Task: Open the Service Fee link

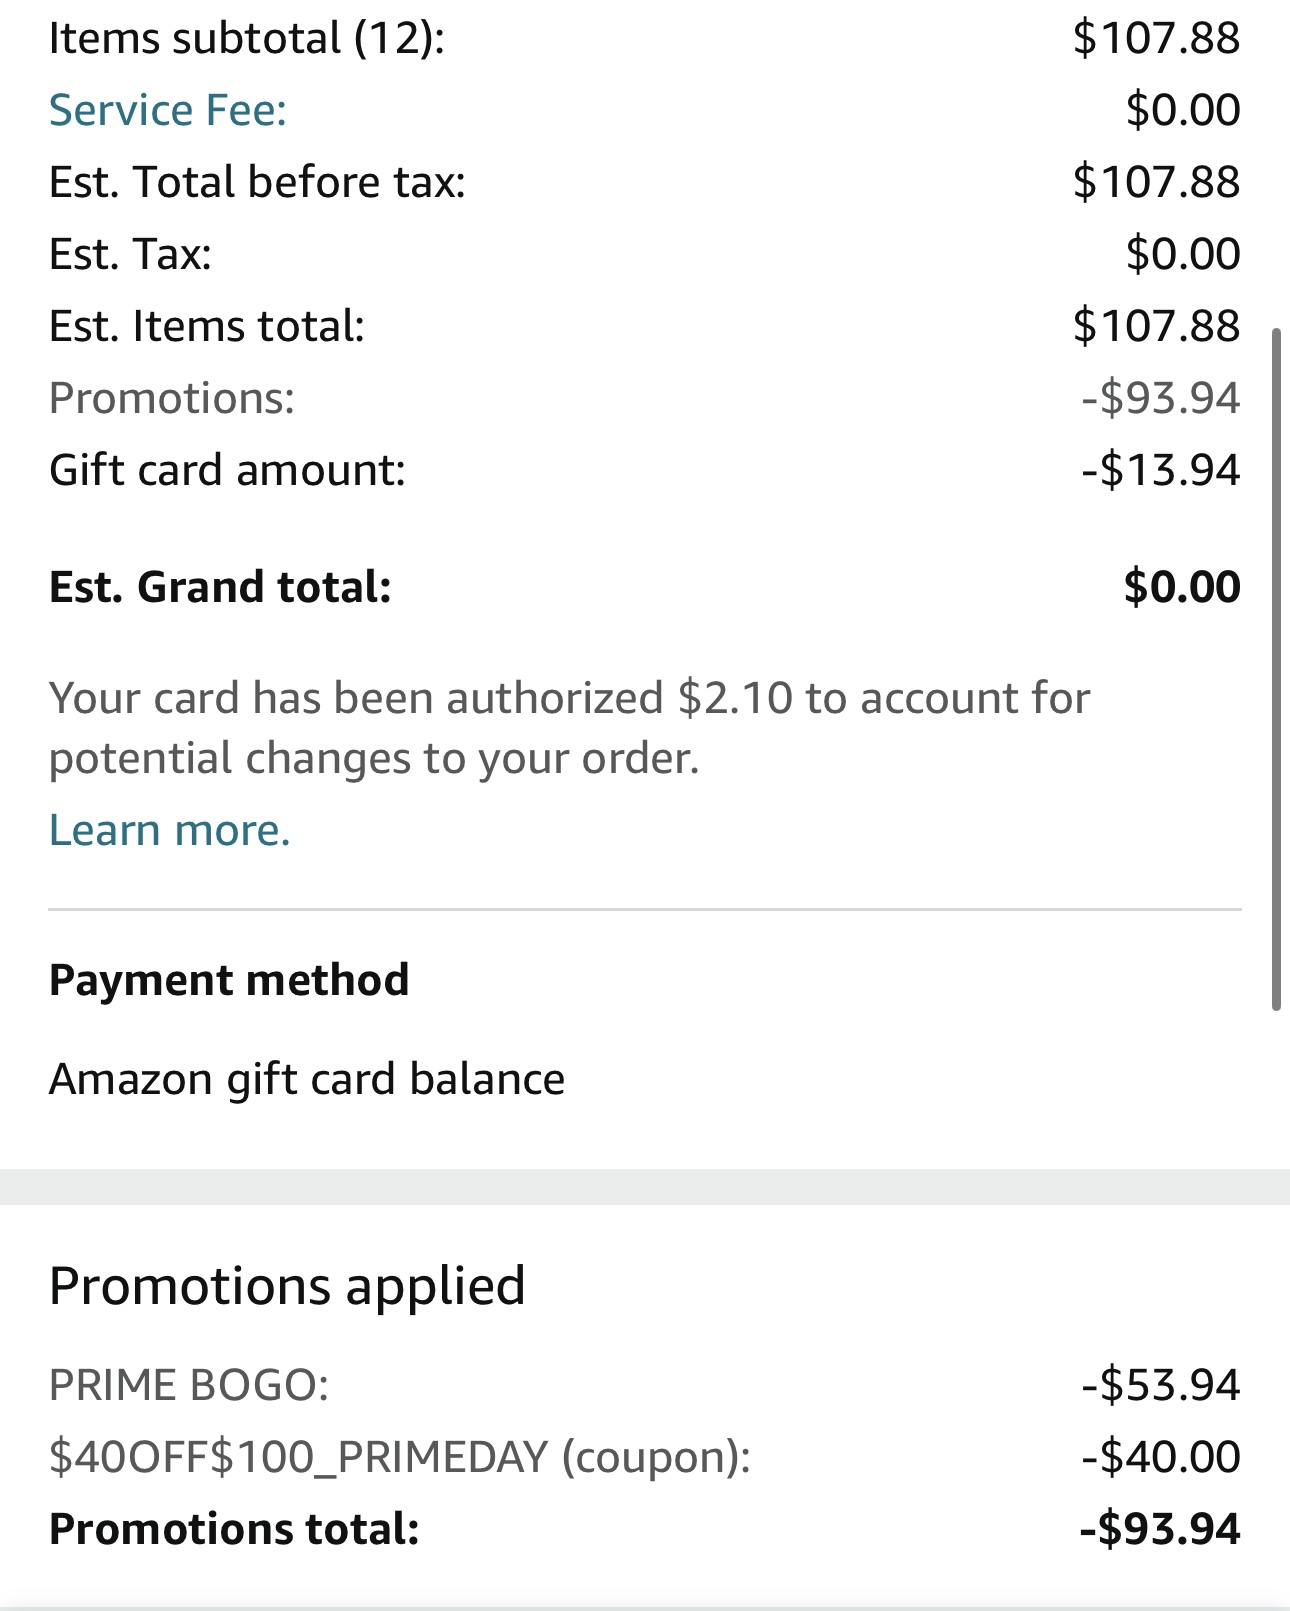Action: coord(167,110)
